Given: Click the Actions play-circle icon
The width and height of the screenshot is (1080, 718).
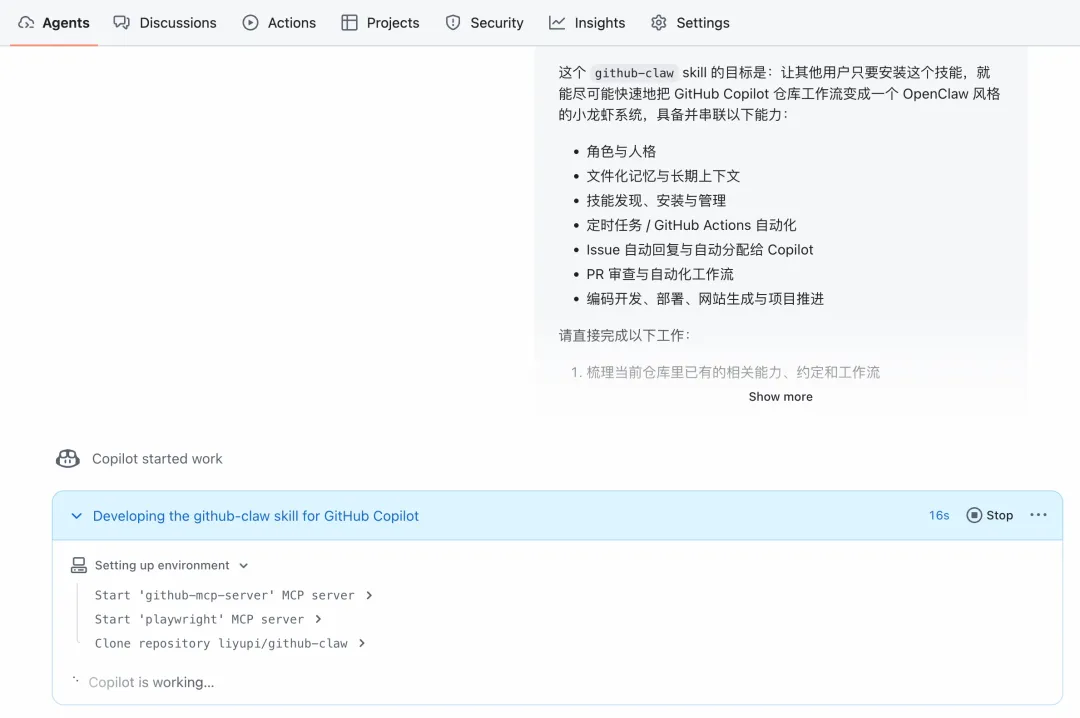Looking at the screenshot, I should (x=249, y=22).
